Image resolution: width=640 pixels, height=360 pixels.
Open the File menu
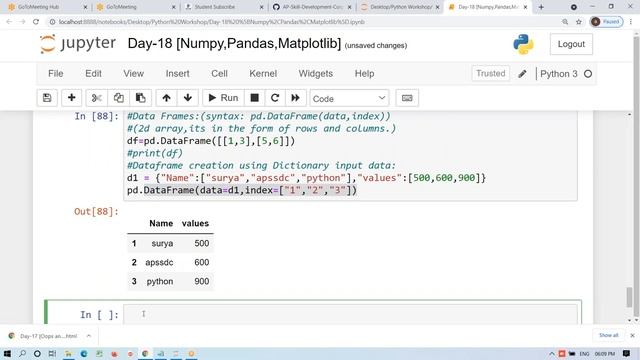click(56, 73)
